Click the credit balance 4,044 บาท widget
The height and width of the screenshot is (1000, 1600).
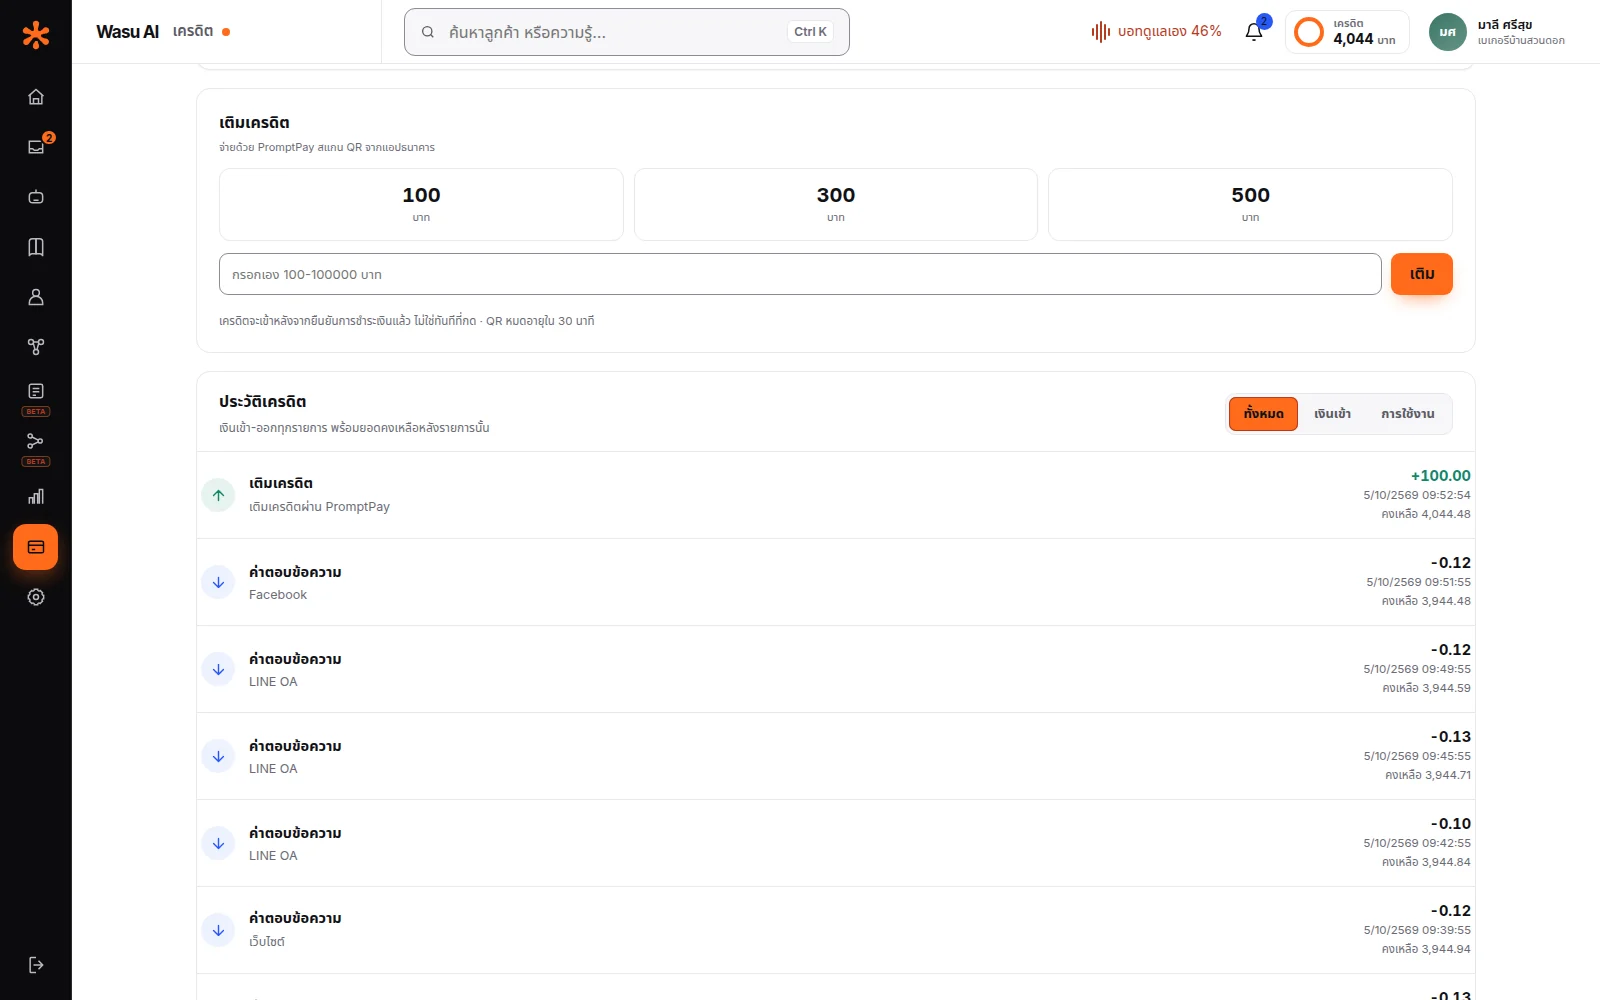point(1347,32)
